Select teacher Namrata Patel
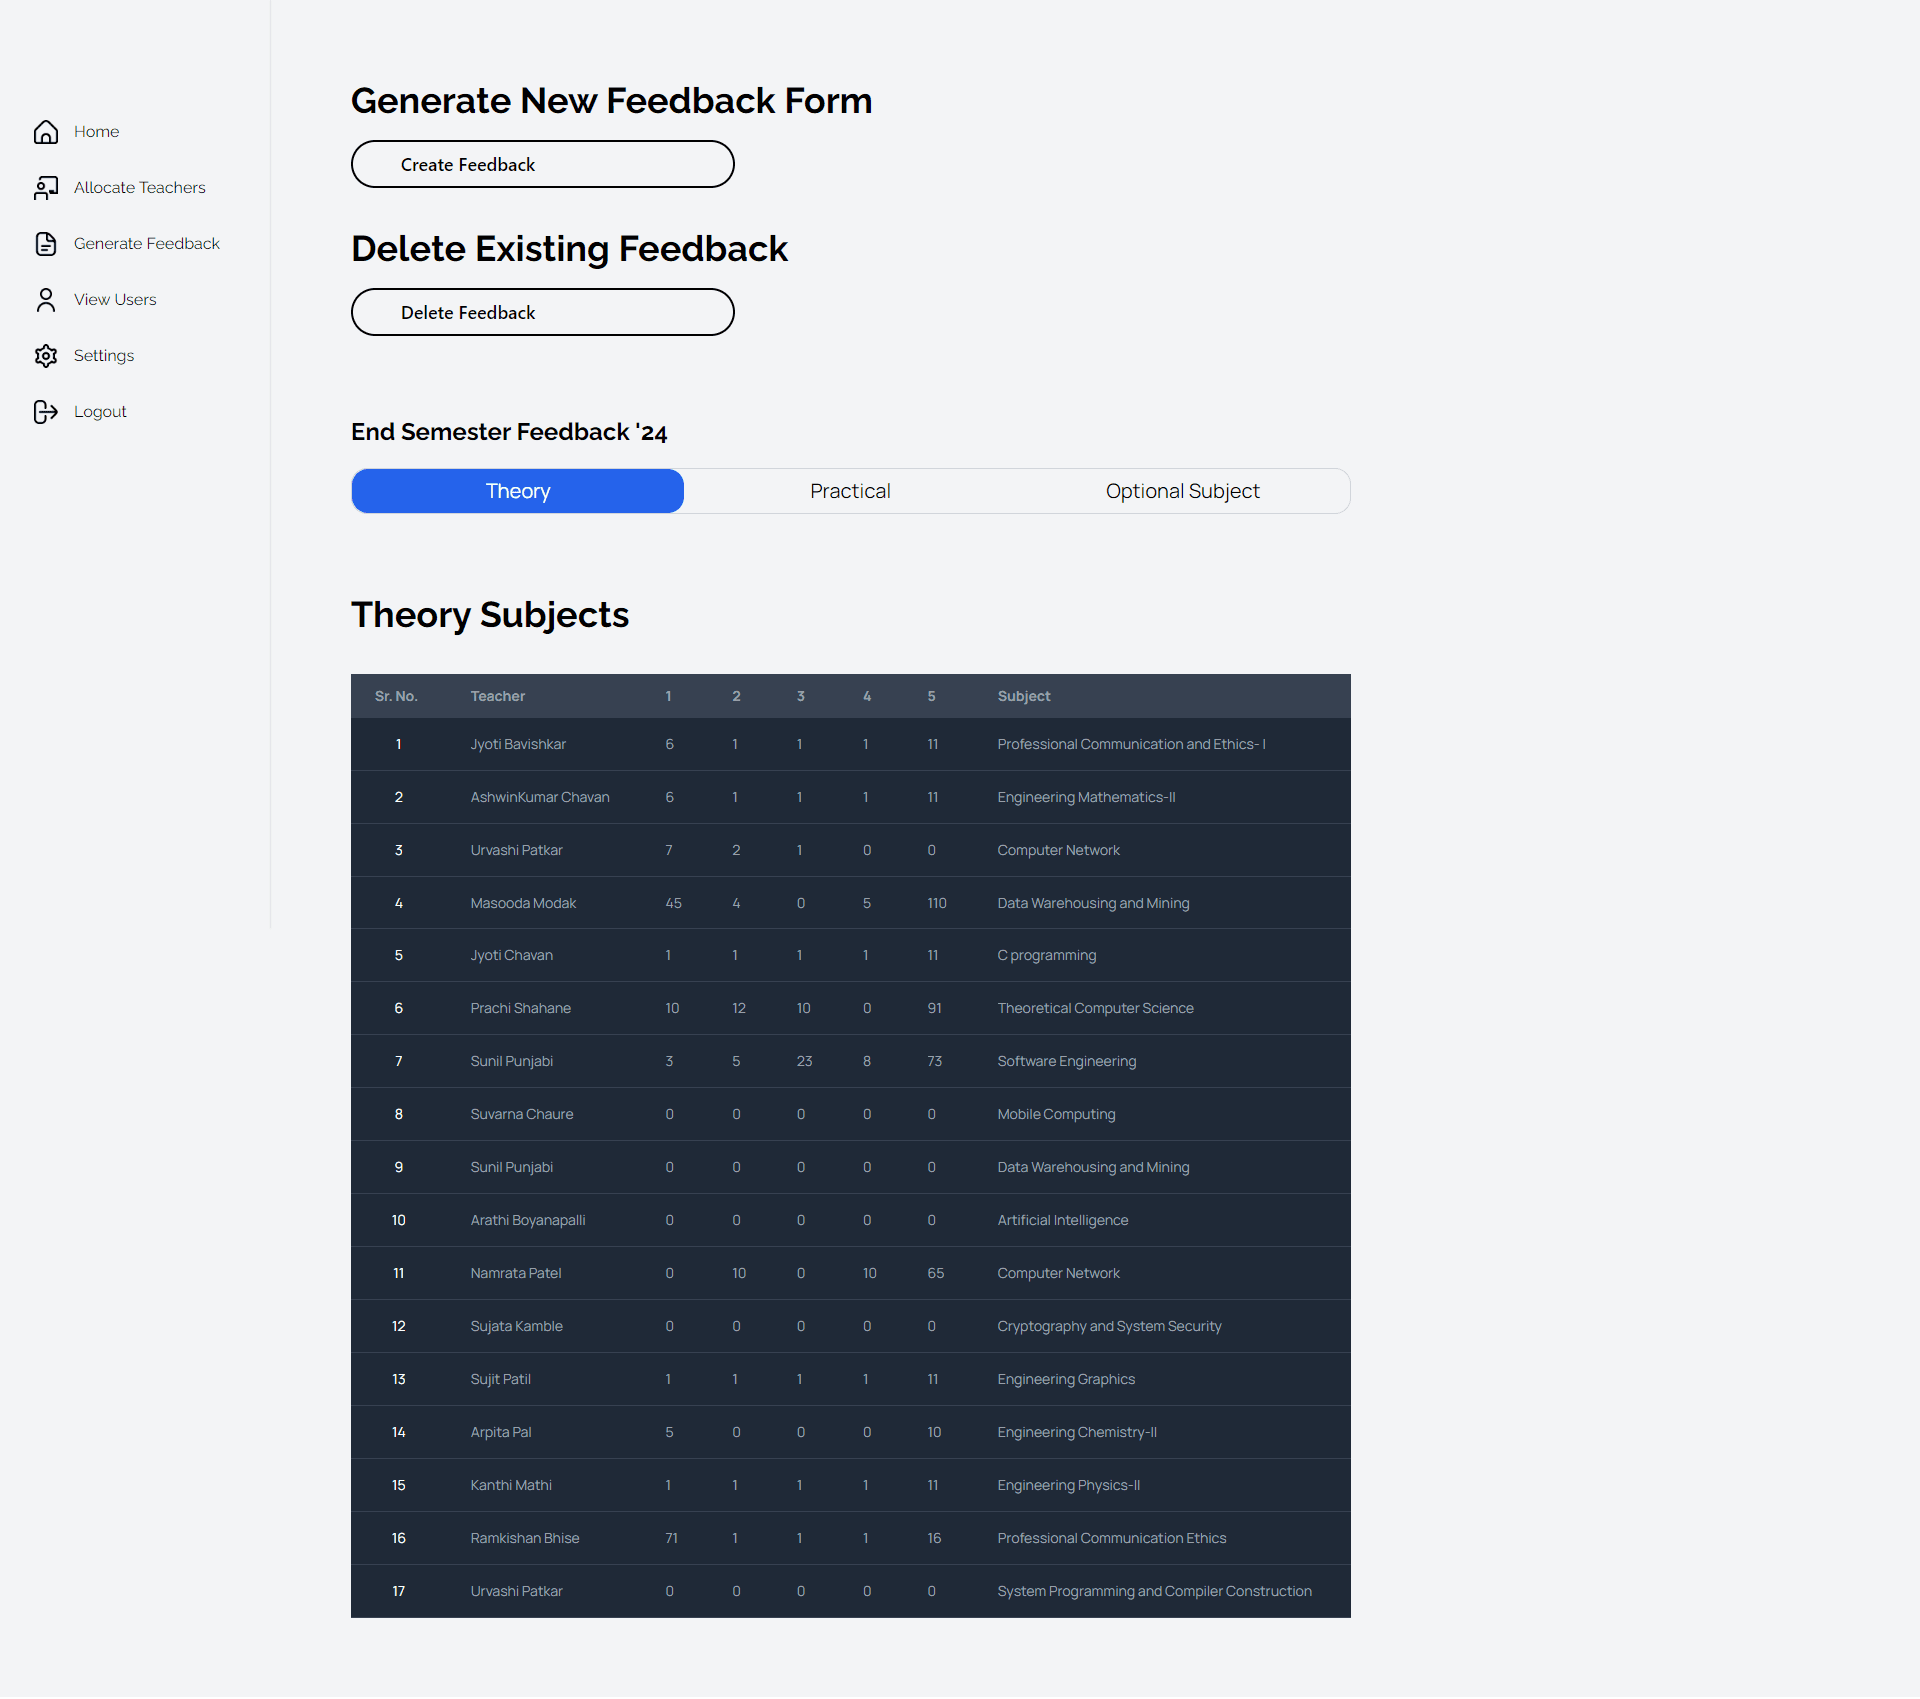The width and height of the screenshot is (1920, 1699). pos(515,1273)
